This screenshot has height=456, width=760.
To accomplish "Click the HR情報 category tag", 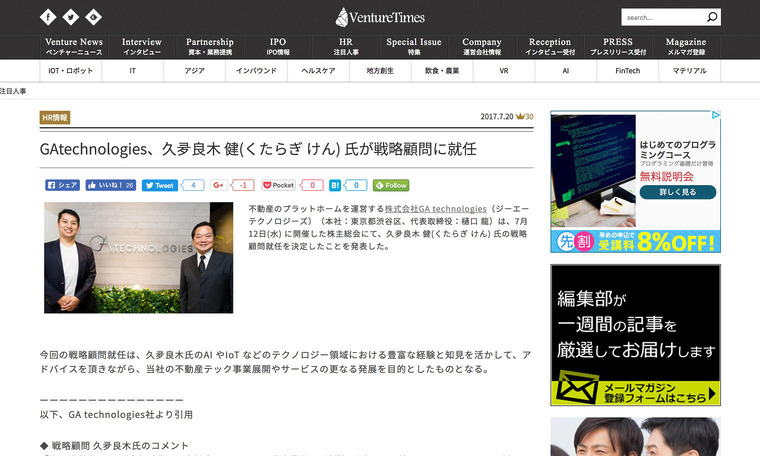I will click(x=55, y=117).
